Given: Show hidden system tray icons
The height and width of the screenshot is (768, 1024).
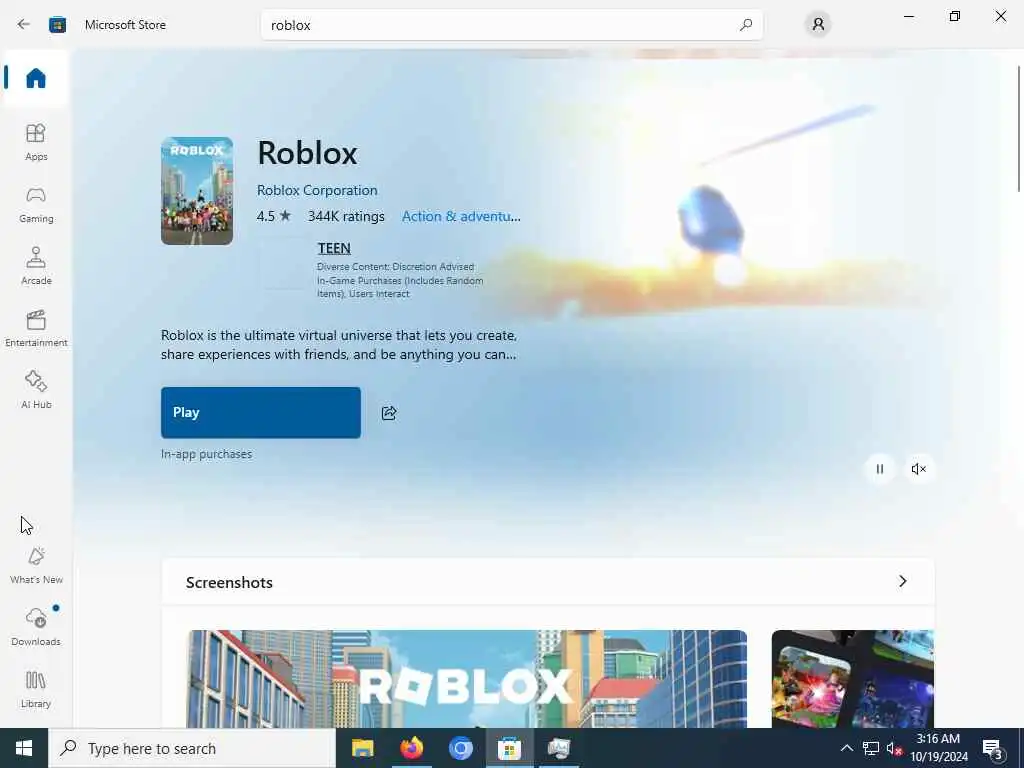Looking at the screenshot, I should coord(846,748).
